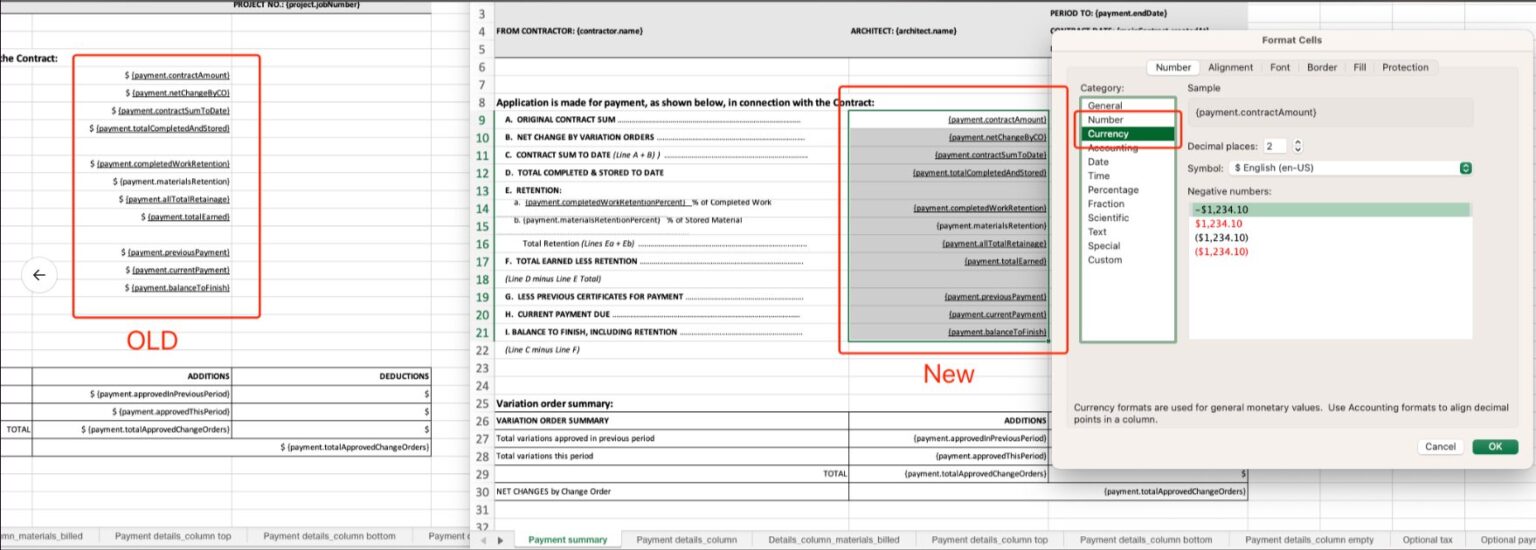Click the next-sheet arrow beside Payment summary tab
The image size is (1536, 550).
[x=501, y=539]
